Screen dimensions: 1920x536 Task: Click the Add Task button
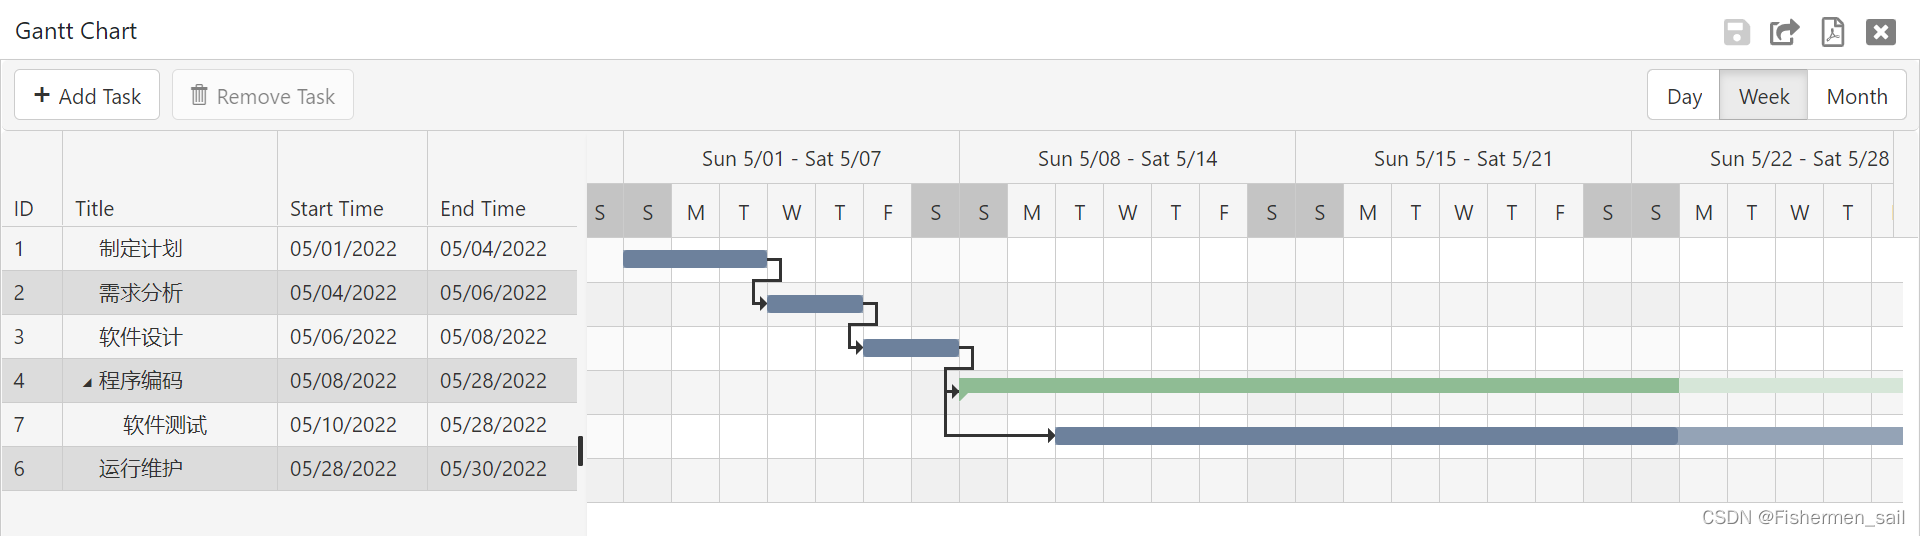point(87,96)
